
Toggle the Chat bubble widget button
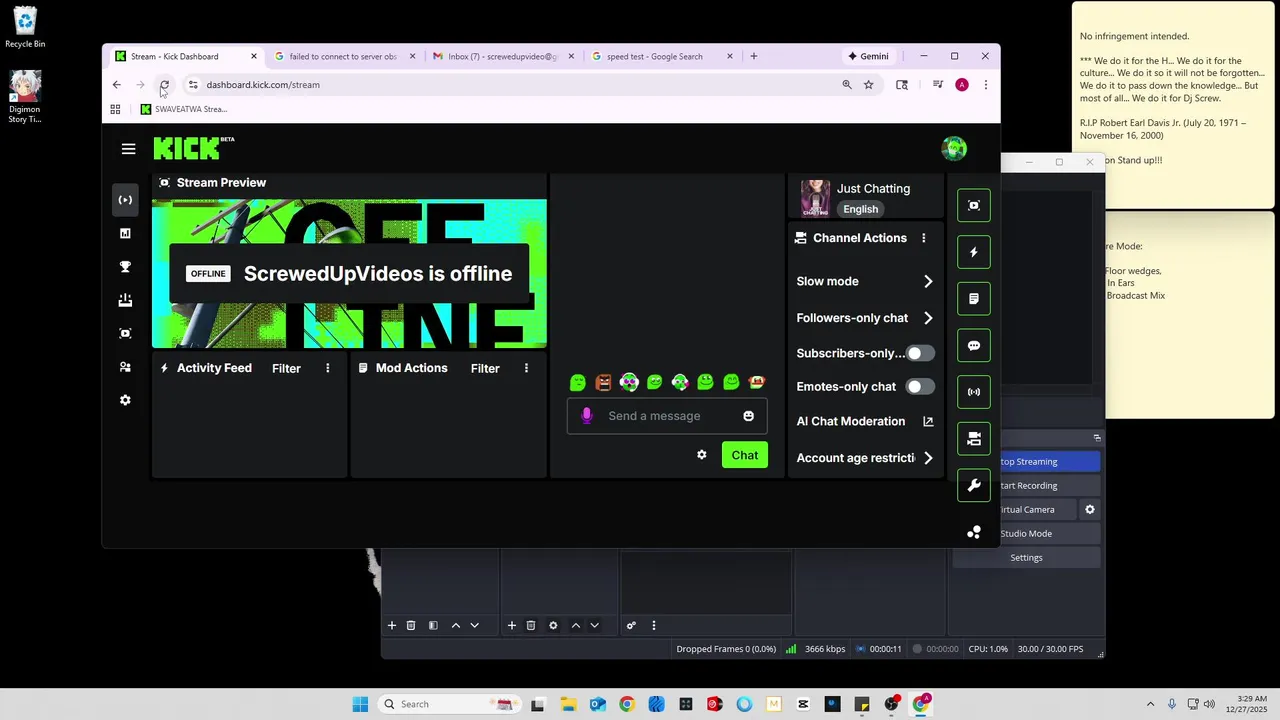[974, 345]
